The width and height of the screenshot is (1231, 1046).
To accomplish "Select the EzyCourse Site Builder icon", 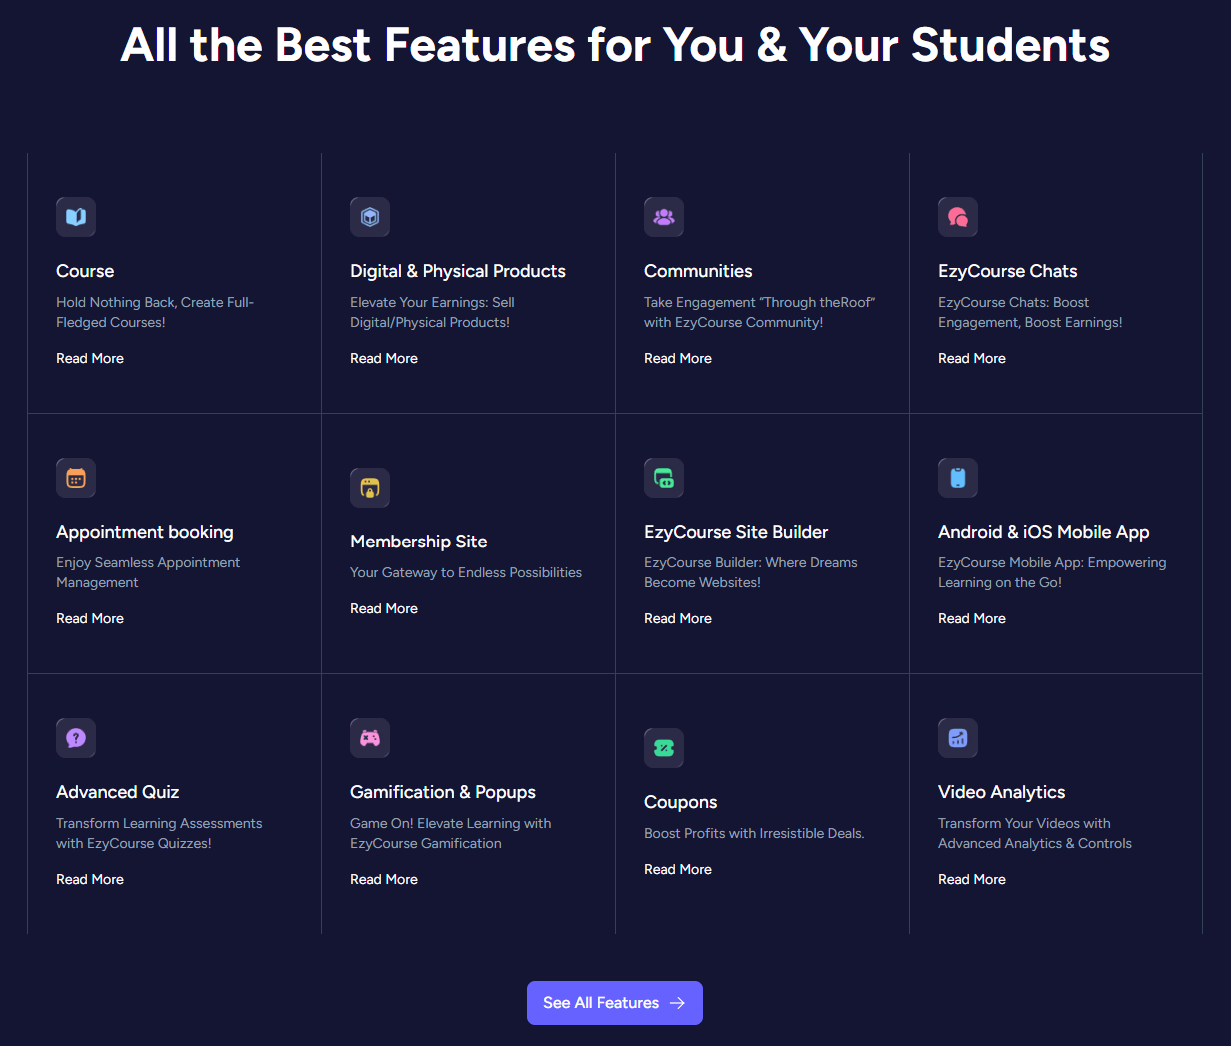I will pos(664,478).
